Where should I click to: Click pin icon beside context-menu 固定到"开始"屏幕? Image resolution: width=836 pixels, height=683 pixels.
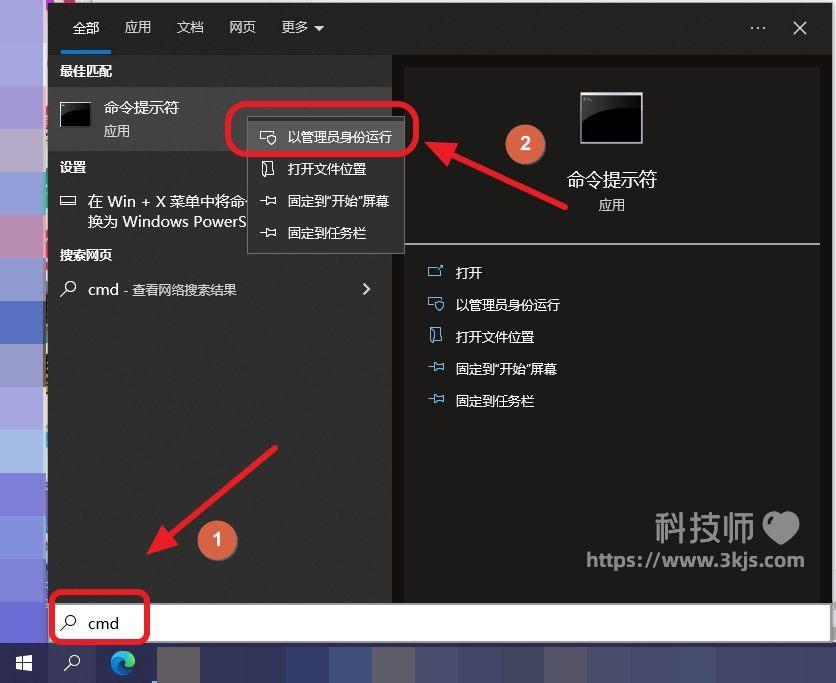(x=268, y=201)
